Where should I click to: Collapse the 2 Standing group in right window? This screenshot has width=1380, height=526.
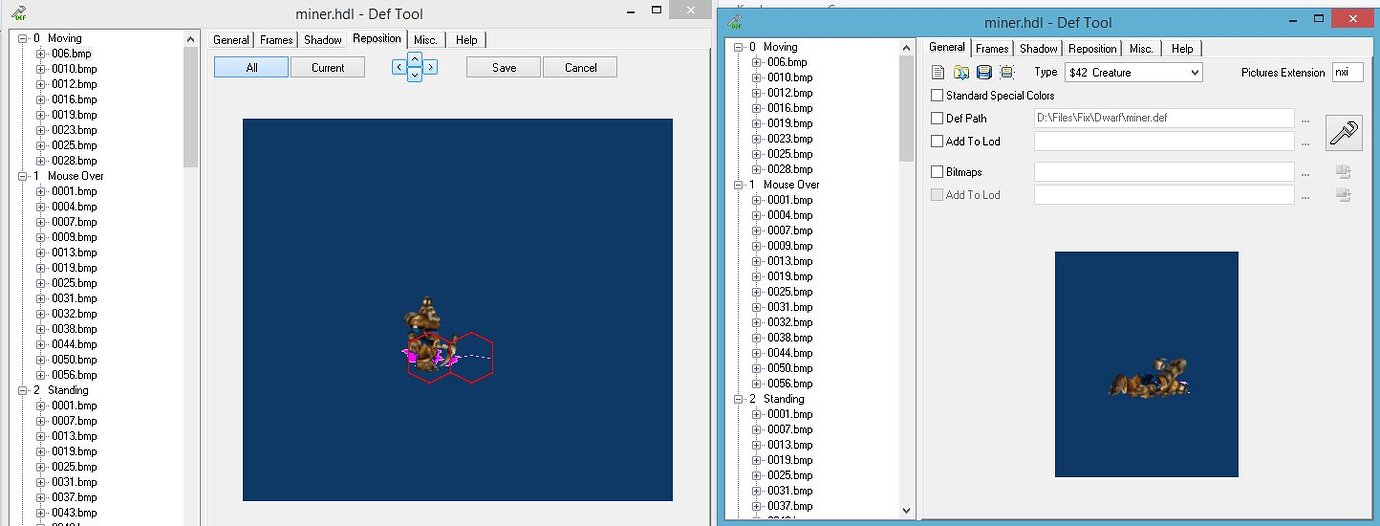(x=738, y=399)
